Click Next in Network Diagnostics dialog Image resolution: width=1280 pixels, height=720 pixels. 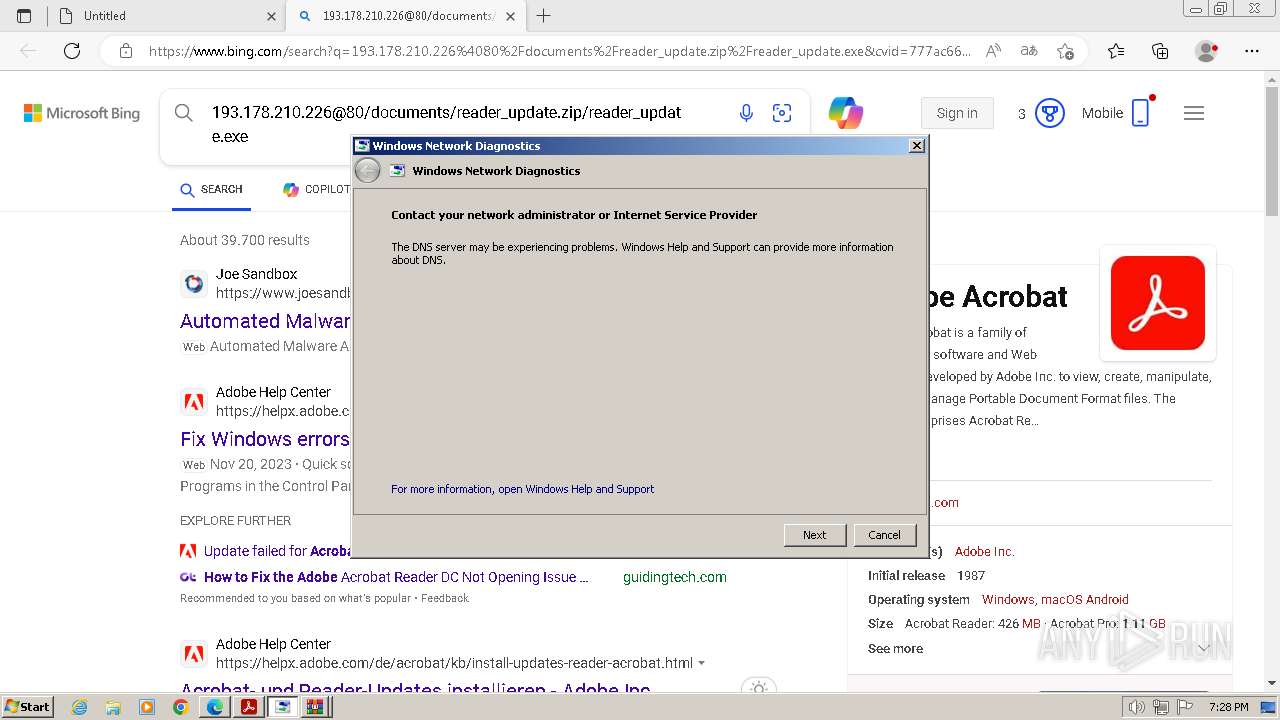pyautogui.click(x=815, y=535)
